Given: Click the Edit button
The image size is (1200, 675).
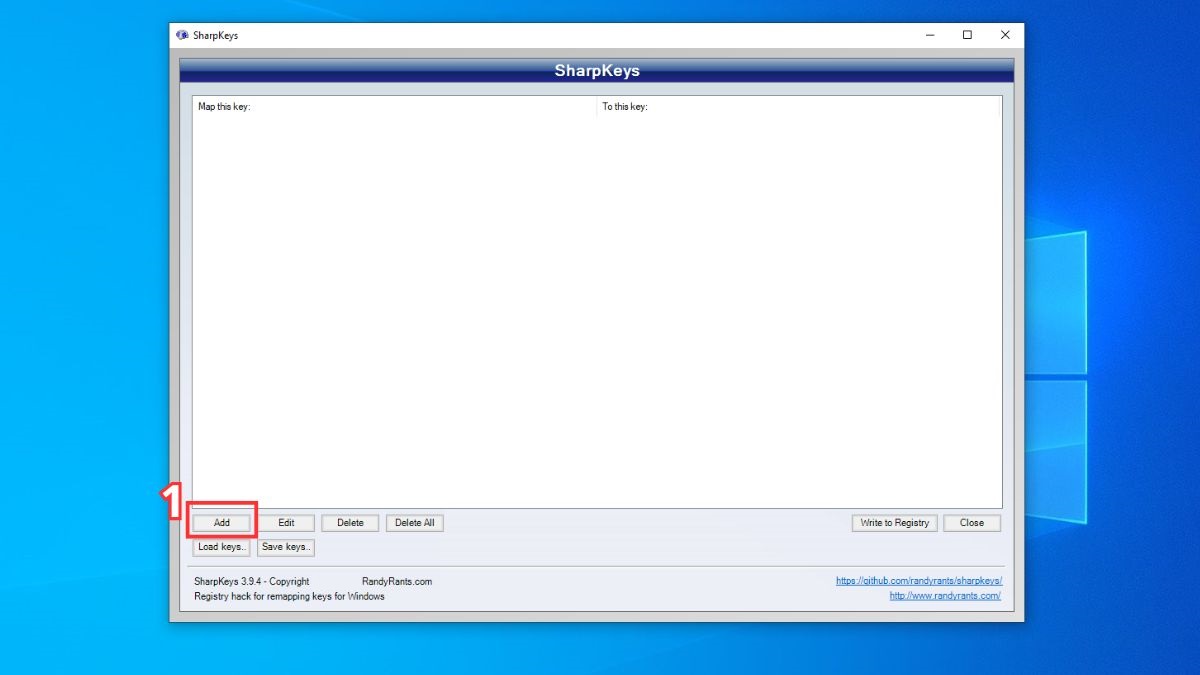Looking at the screenshot, I should [x=286, y=523].
